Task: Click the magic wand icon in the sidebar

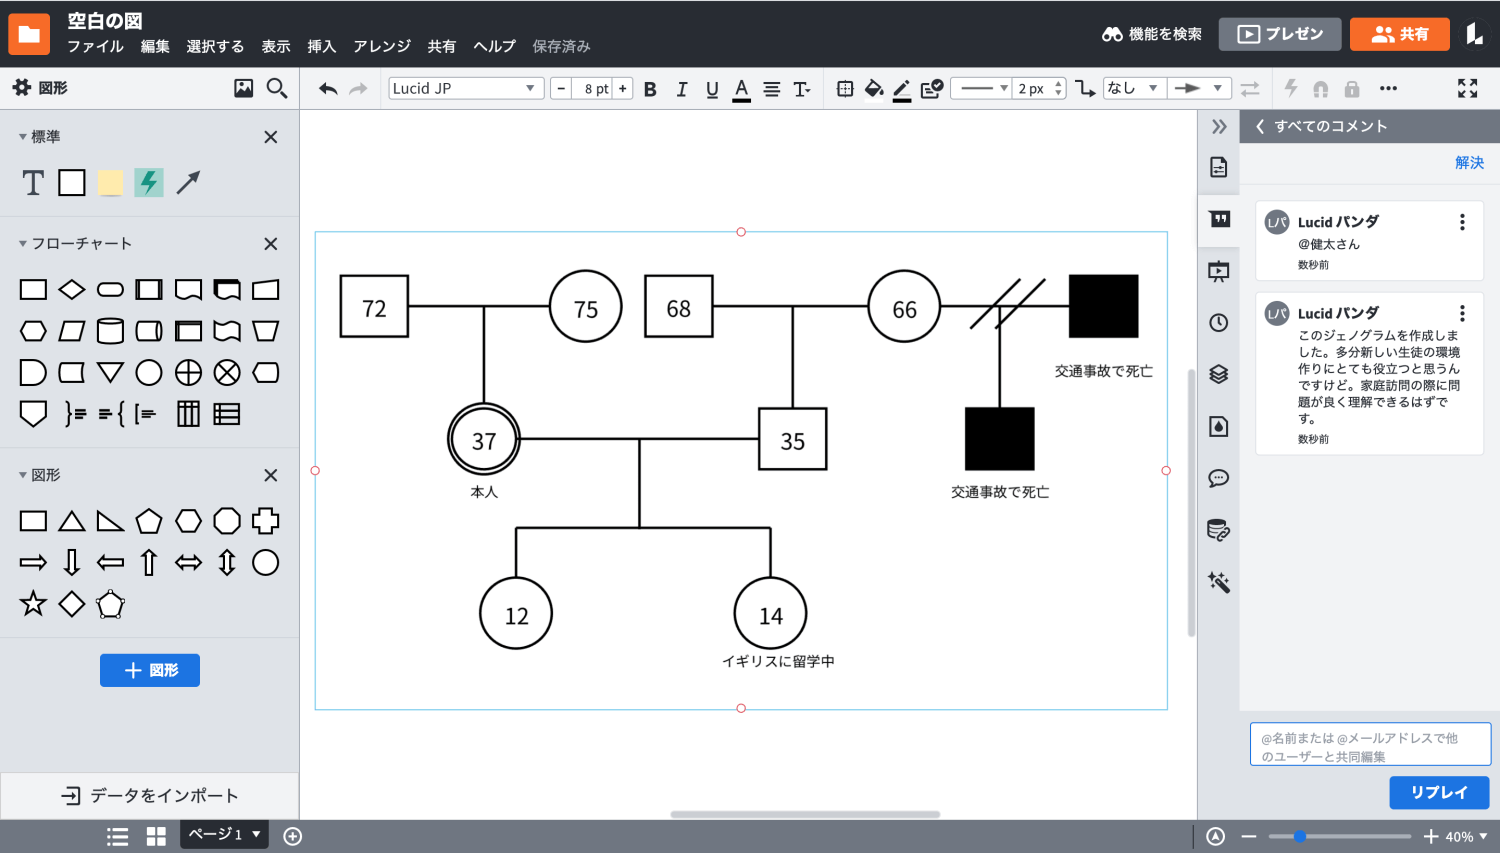Action: point(1218,582)
